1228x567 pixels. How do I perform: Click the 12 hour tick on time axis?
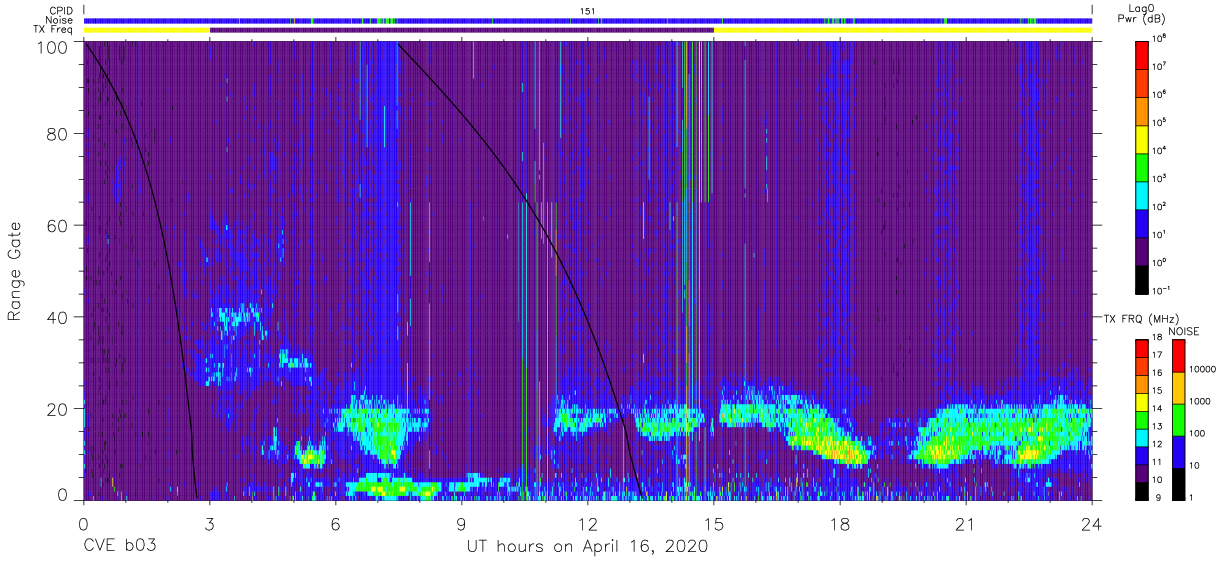click(588, 525)
